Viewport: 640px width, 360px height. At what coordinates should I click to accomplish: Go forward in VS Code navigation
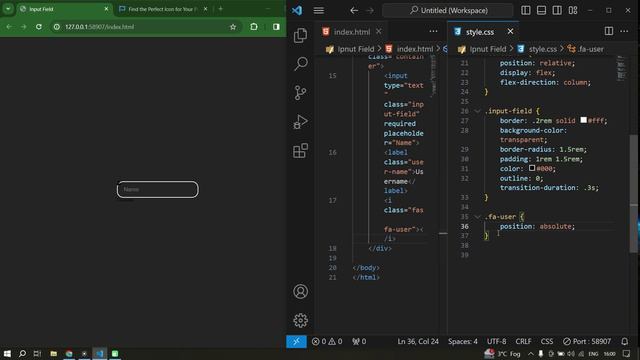370,11
